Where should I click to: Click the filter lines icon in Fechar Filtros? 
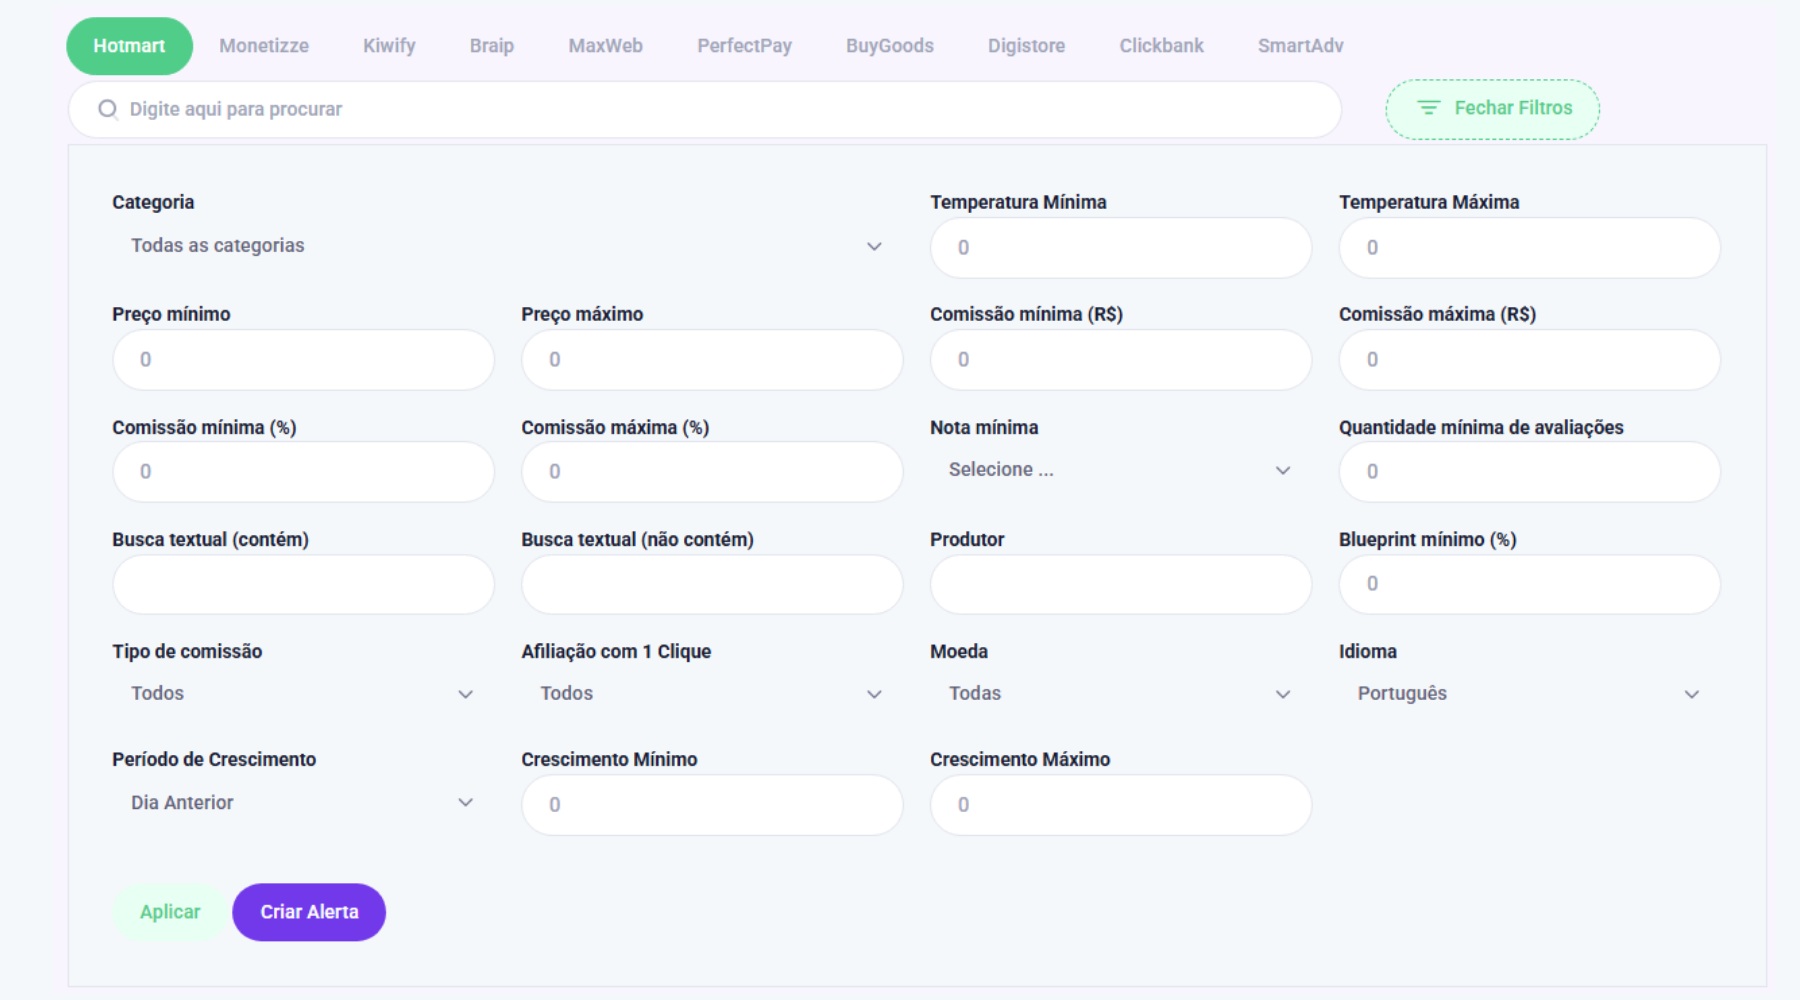coord(1428,108)
